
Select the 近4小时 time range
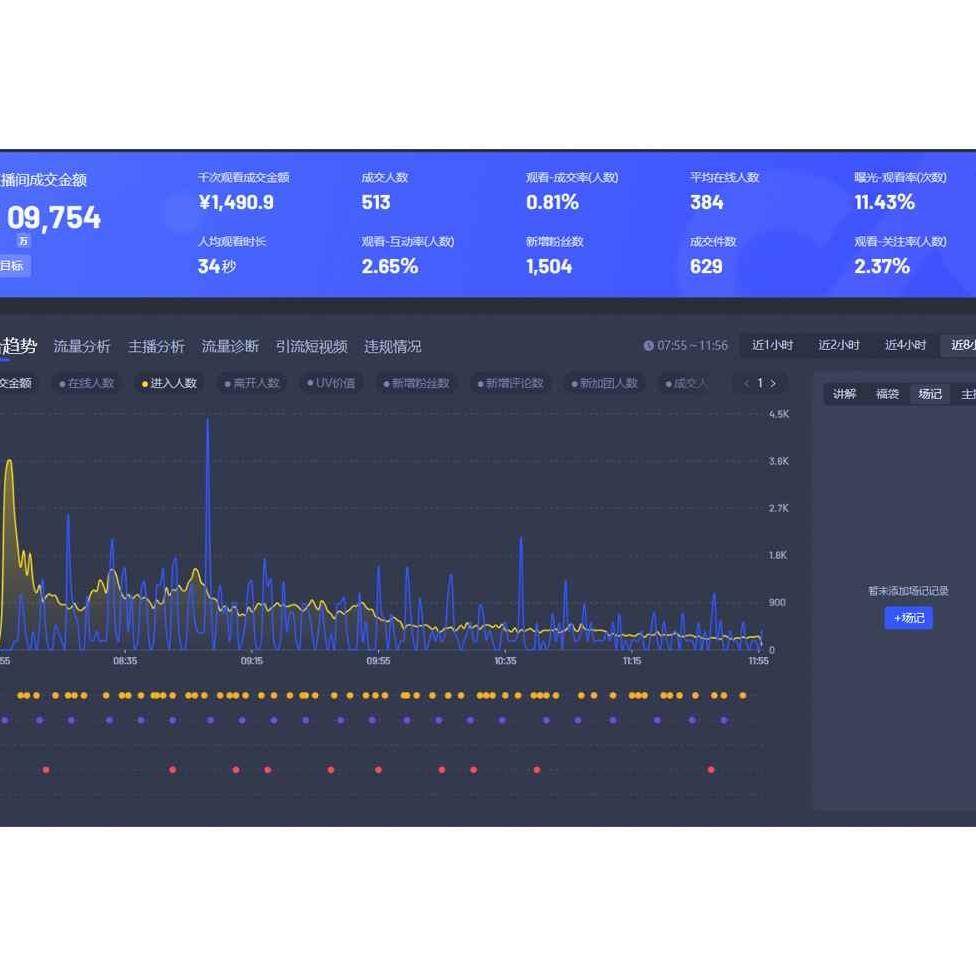[905, 345]
